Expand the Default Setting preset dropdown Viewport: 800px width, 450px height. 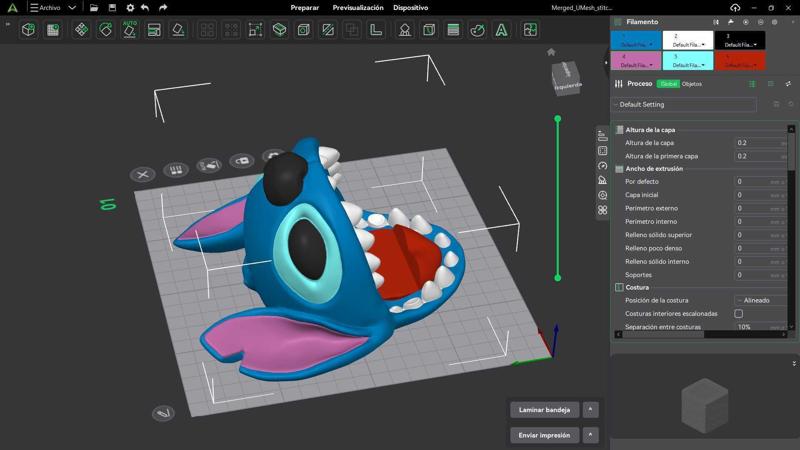coord(685,104)
